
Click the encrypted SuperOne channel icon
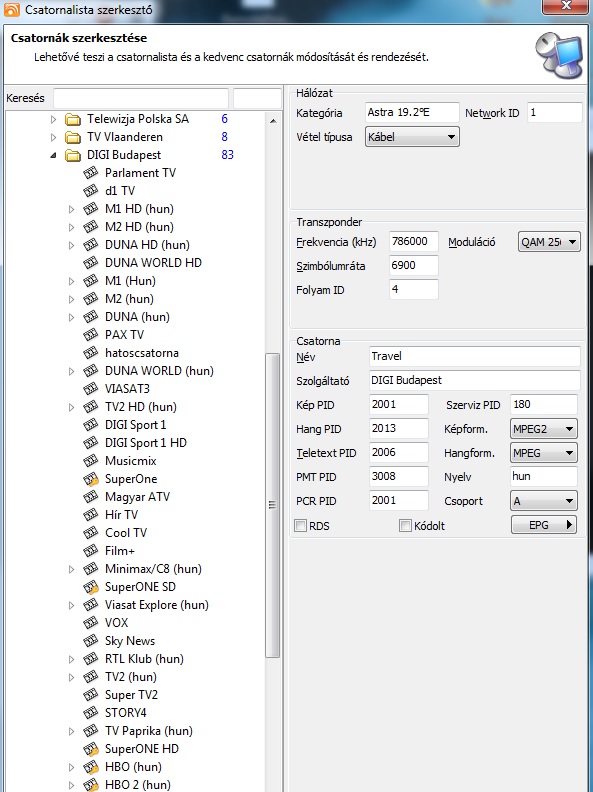tap(90, 479)
